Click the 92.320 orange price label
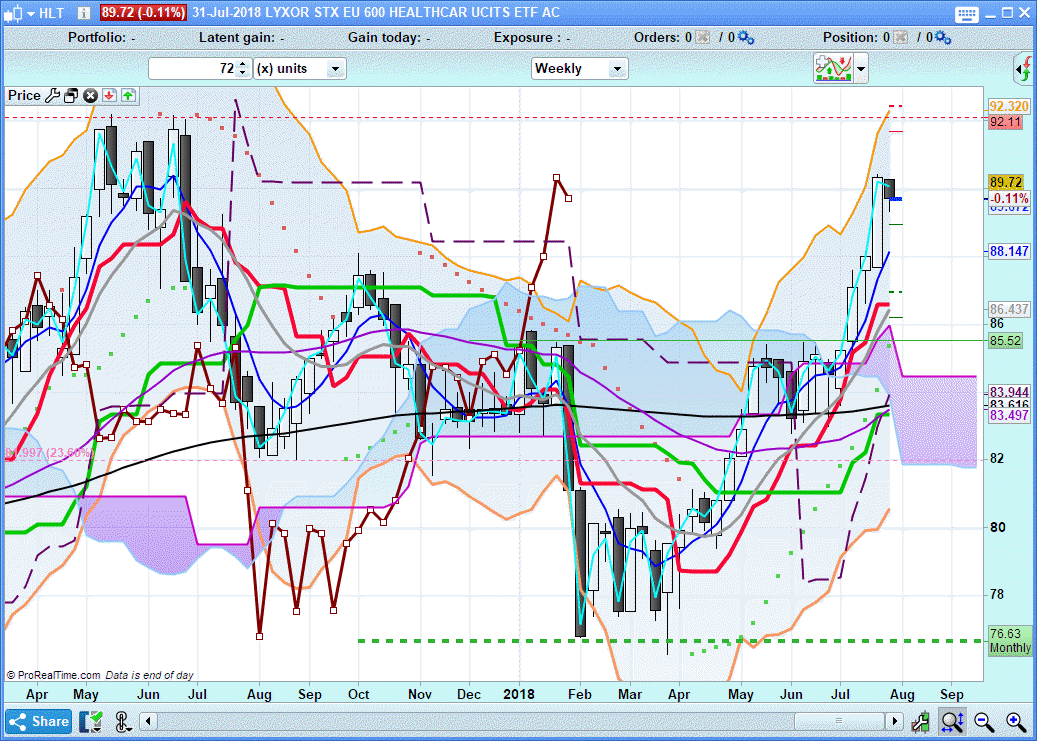The width and height of the screenshot is (1037, 741). click(1009, 106)
